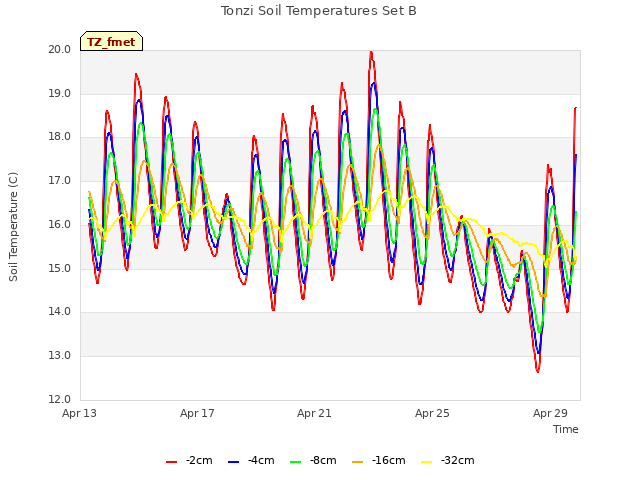Click the 14.0 y-axis tick label

tap(60, 312)
